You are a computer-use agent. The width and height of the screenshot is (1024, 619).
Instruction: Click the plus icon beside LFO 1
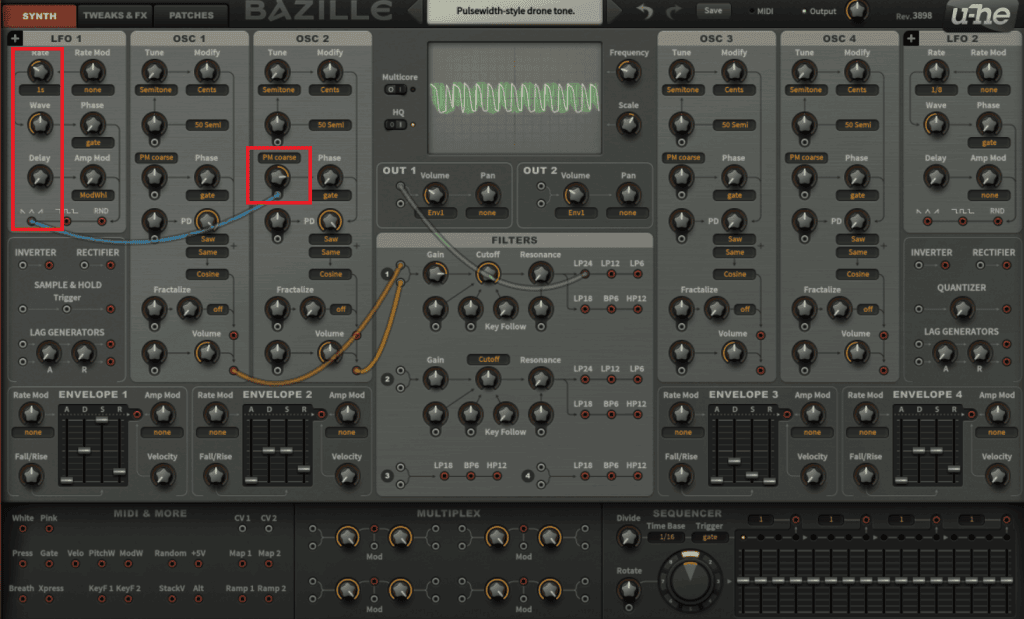15,38
